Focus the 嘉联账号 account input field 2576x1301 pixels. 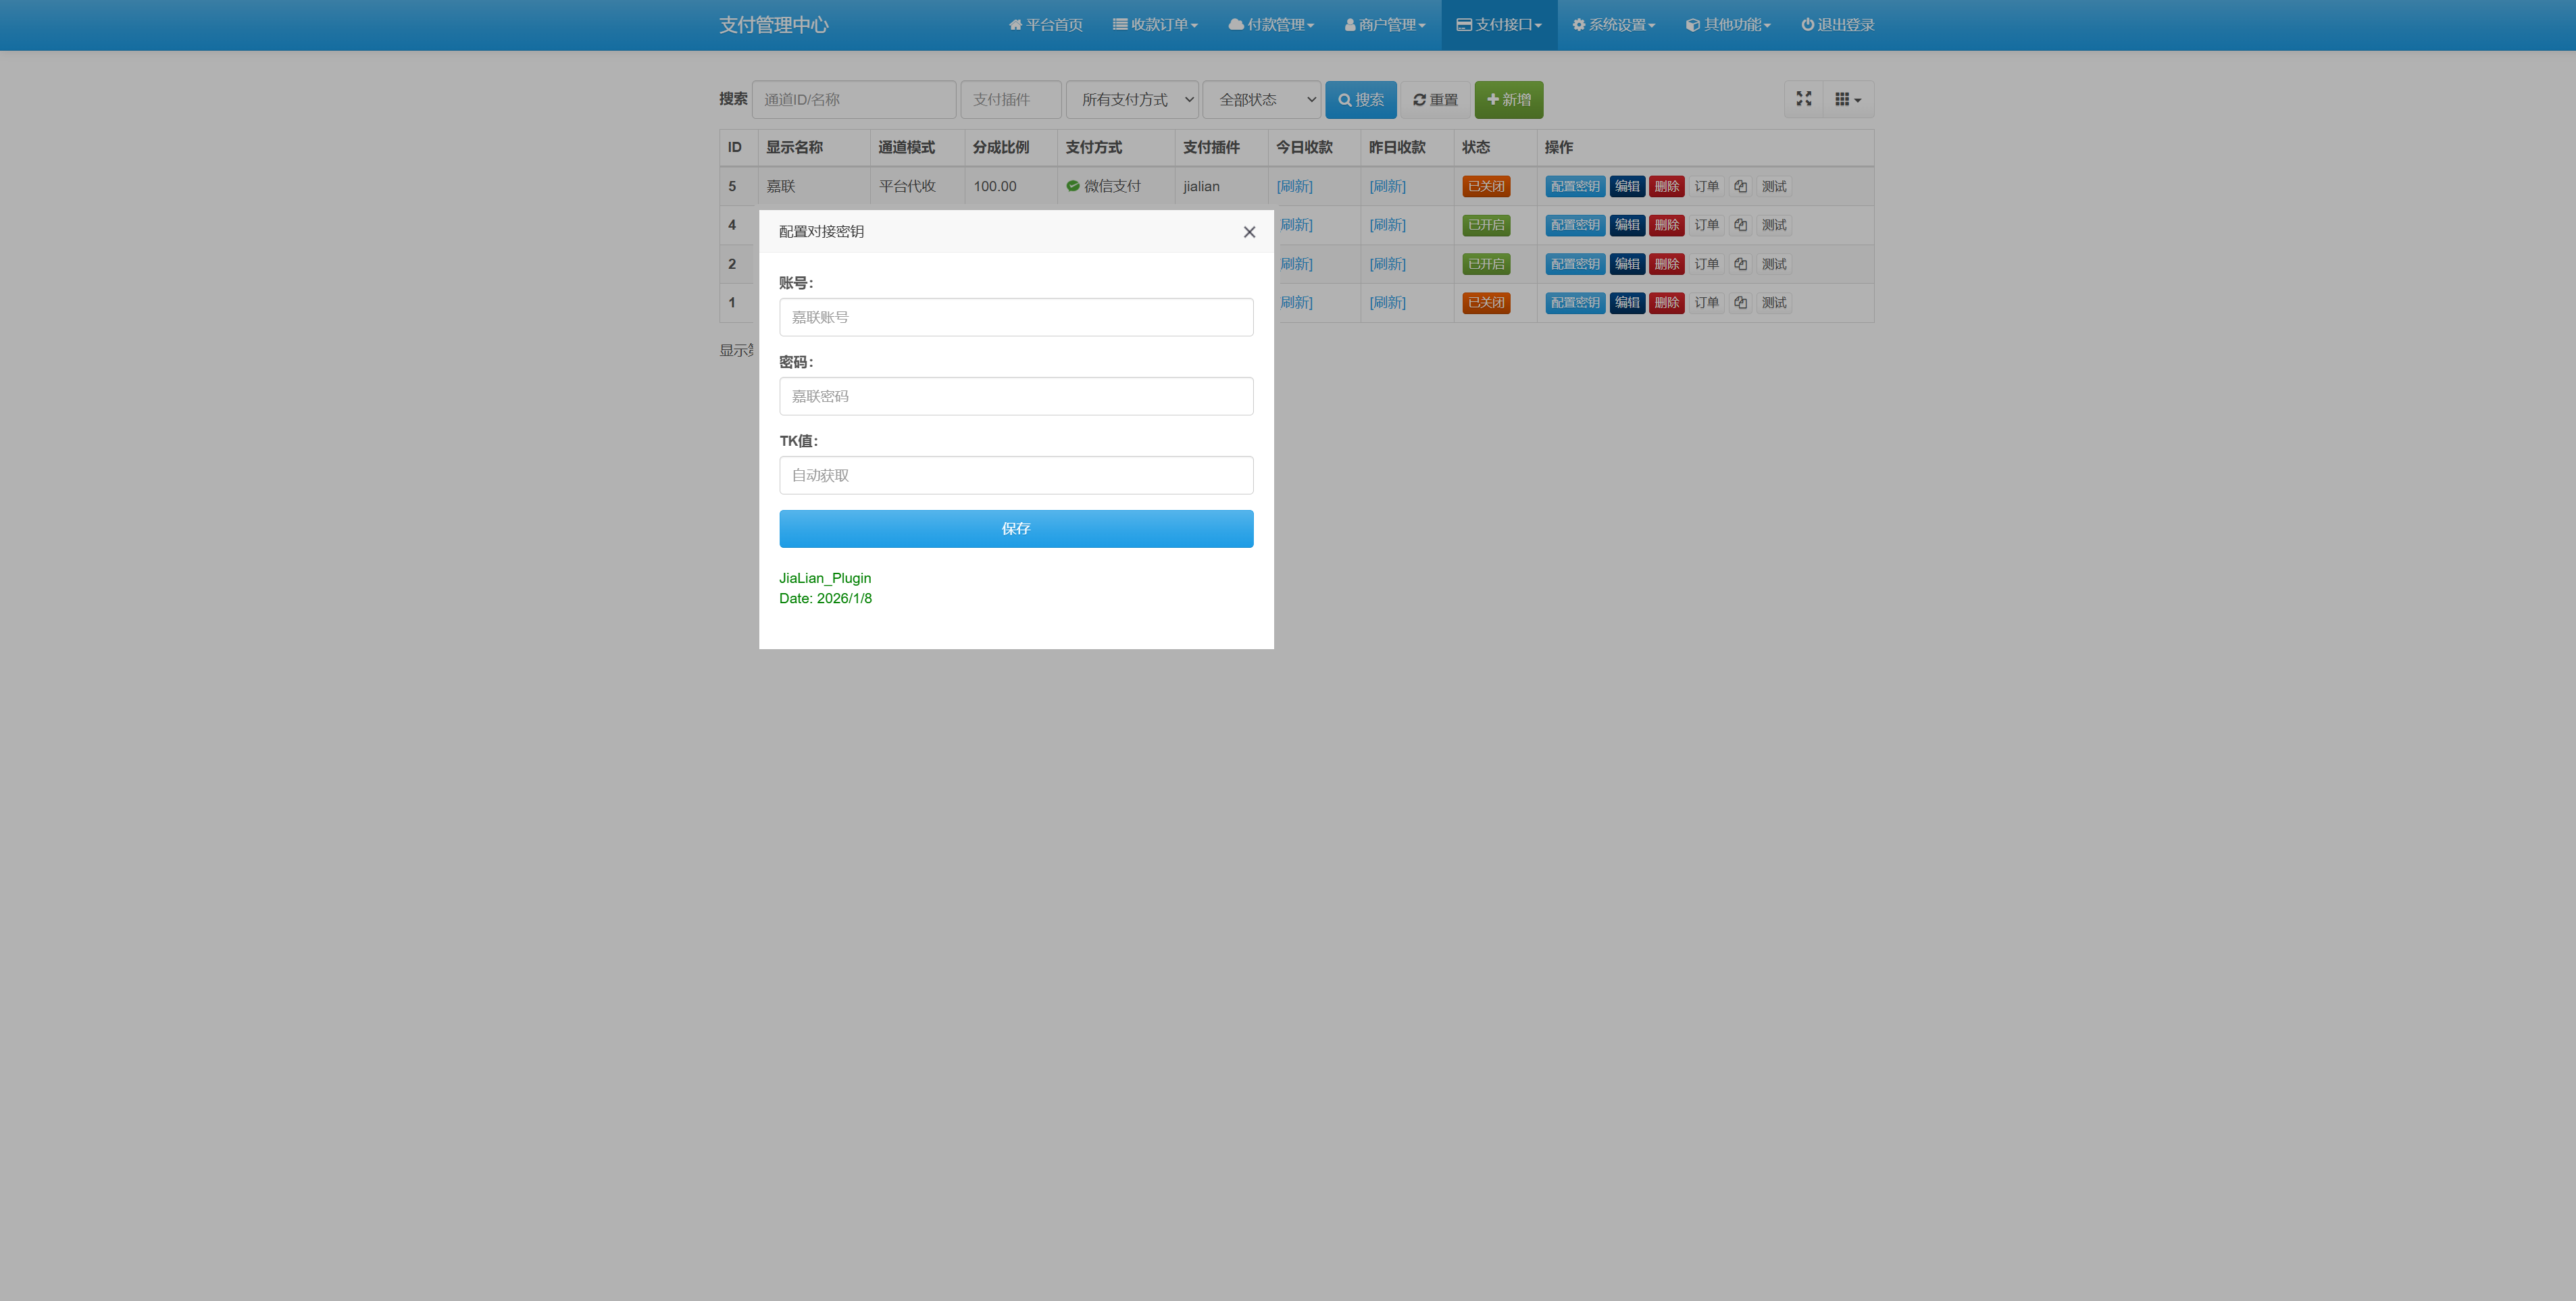(x=1015, y=317)
